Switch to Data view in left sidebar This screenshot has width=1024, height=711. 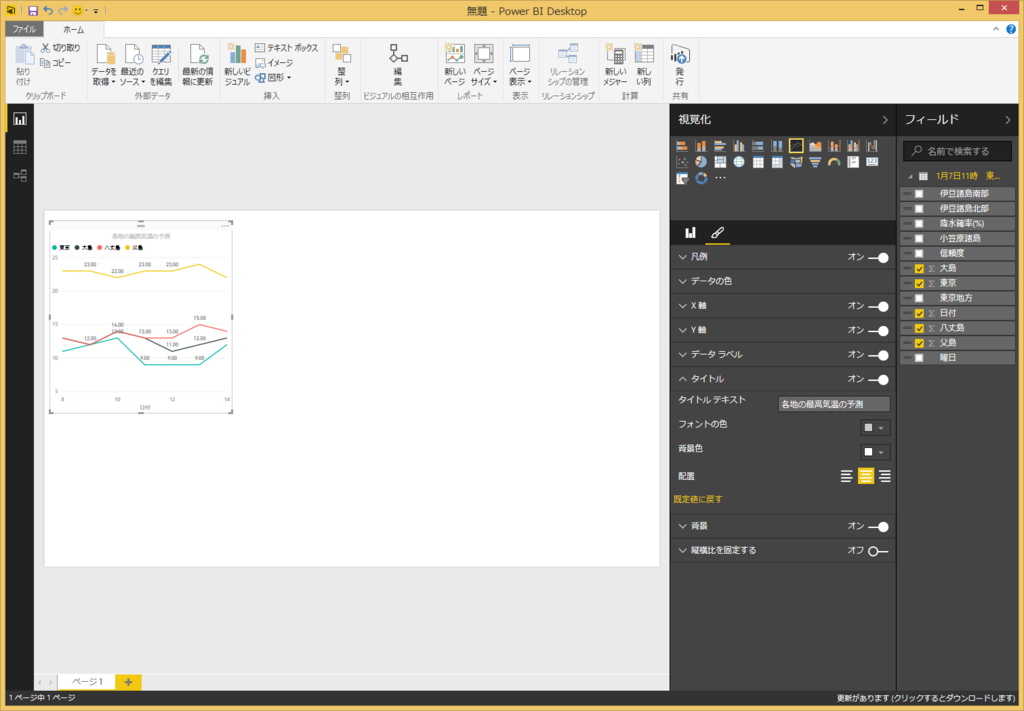point(20,147)
